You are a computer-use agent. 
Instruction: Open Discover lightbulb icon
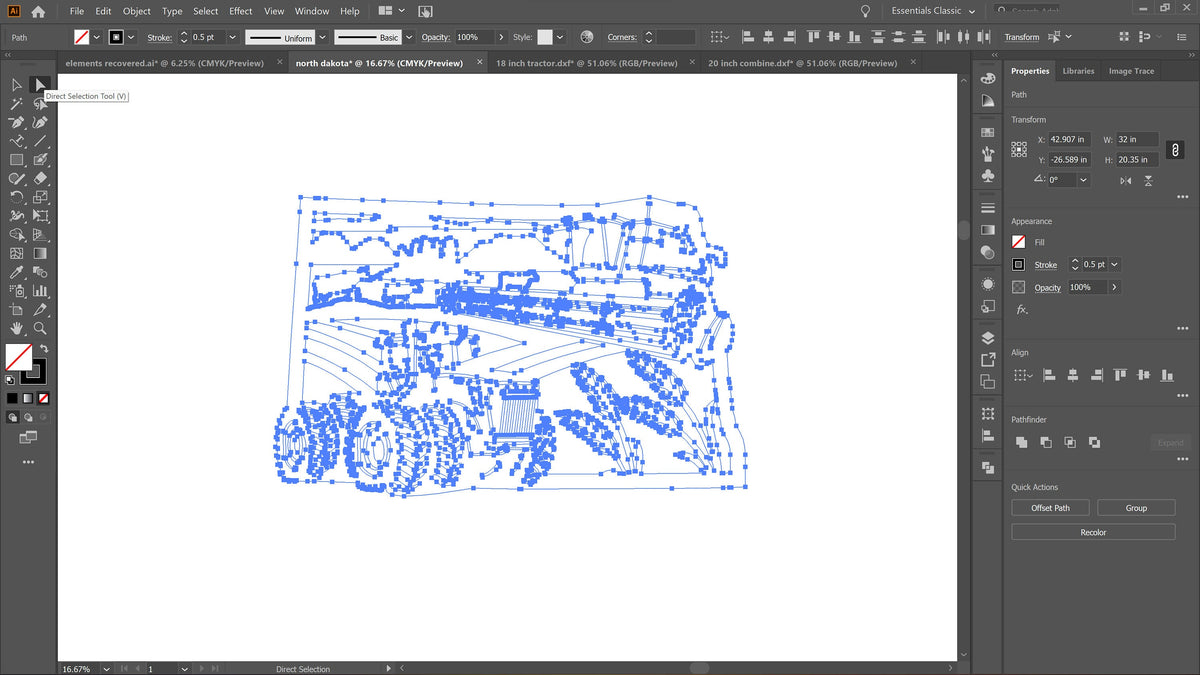pos(865,11)
